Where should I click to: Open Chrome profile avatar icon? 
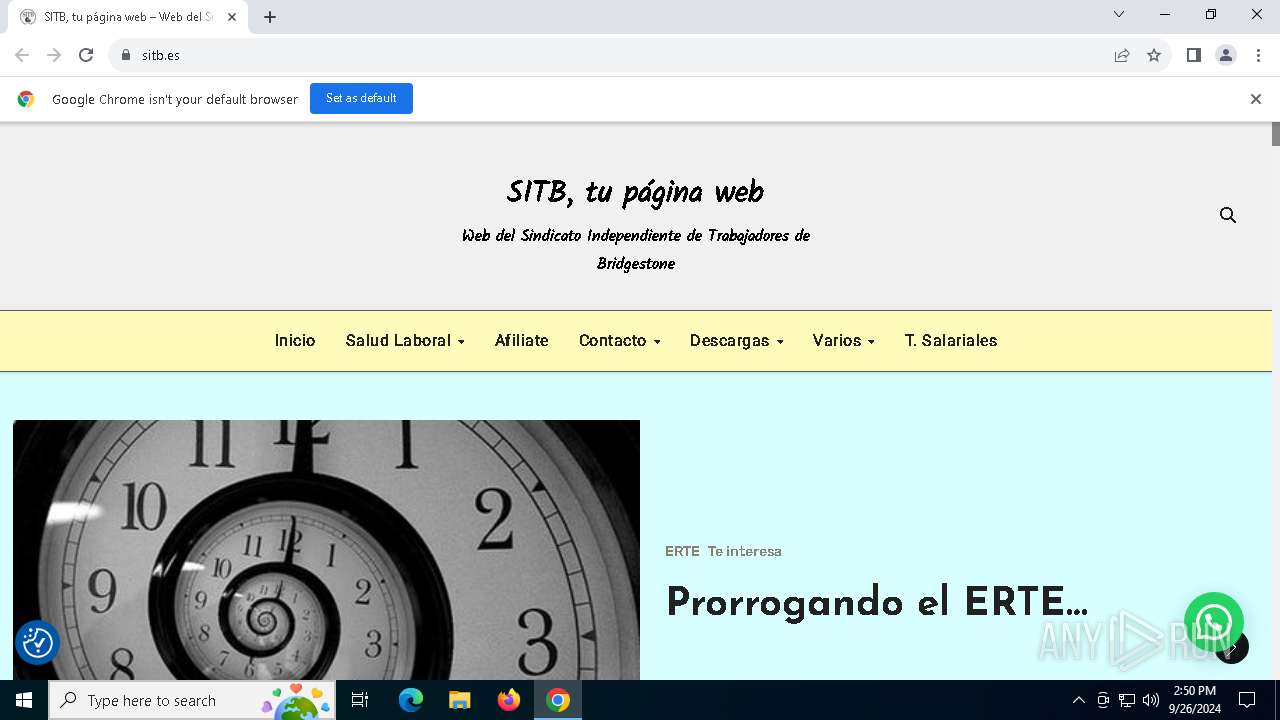point(1226,55)
